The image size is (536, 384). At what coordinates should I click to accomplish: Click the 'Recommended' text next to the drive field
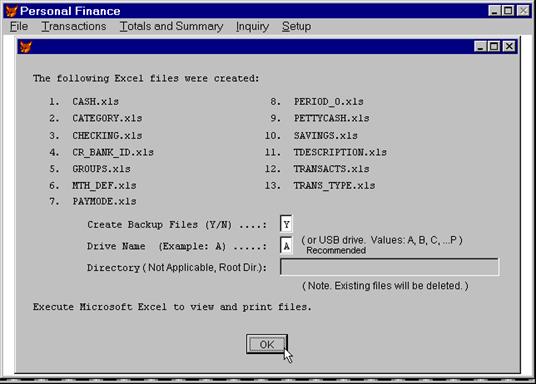point(336,251)
